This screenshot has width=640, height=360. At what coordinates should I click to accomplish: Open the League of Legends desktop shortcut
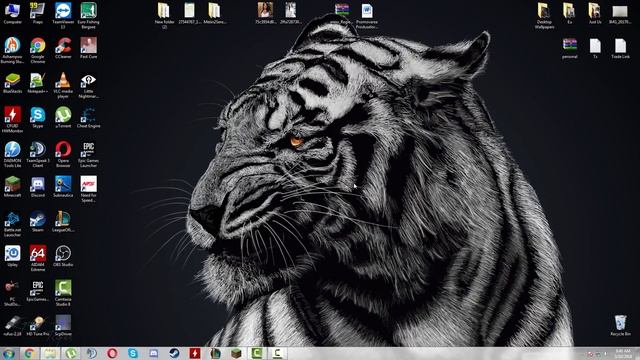point(63,221)
